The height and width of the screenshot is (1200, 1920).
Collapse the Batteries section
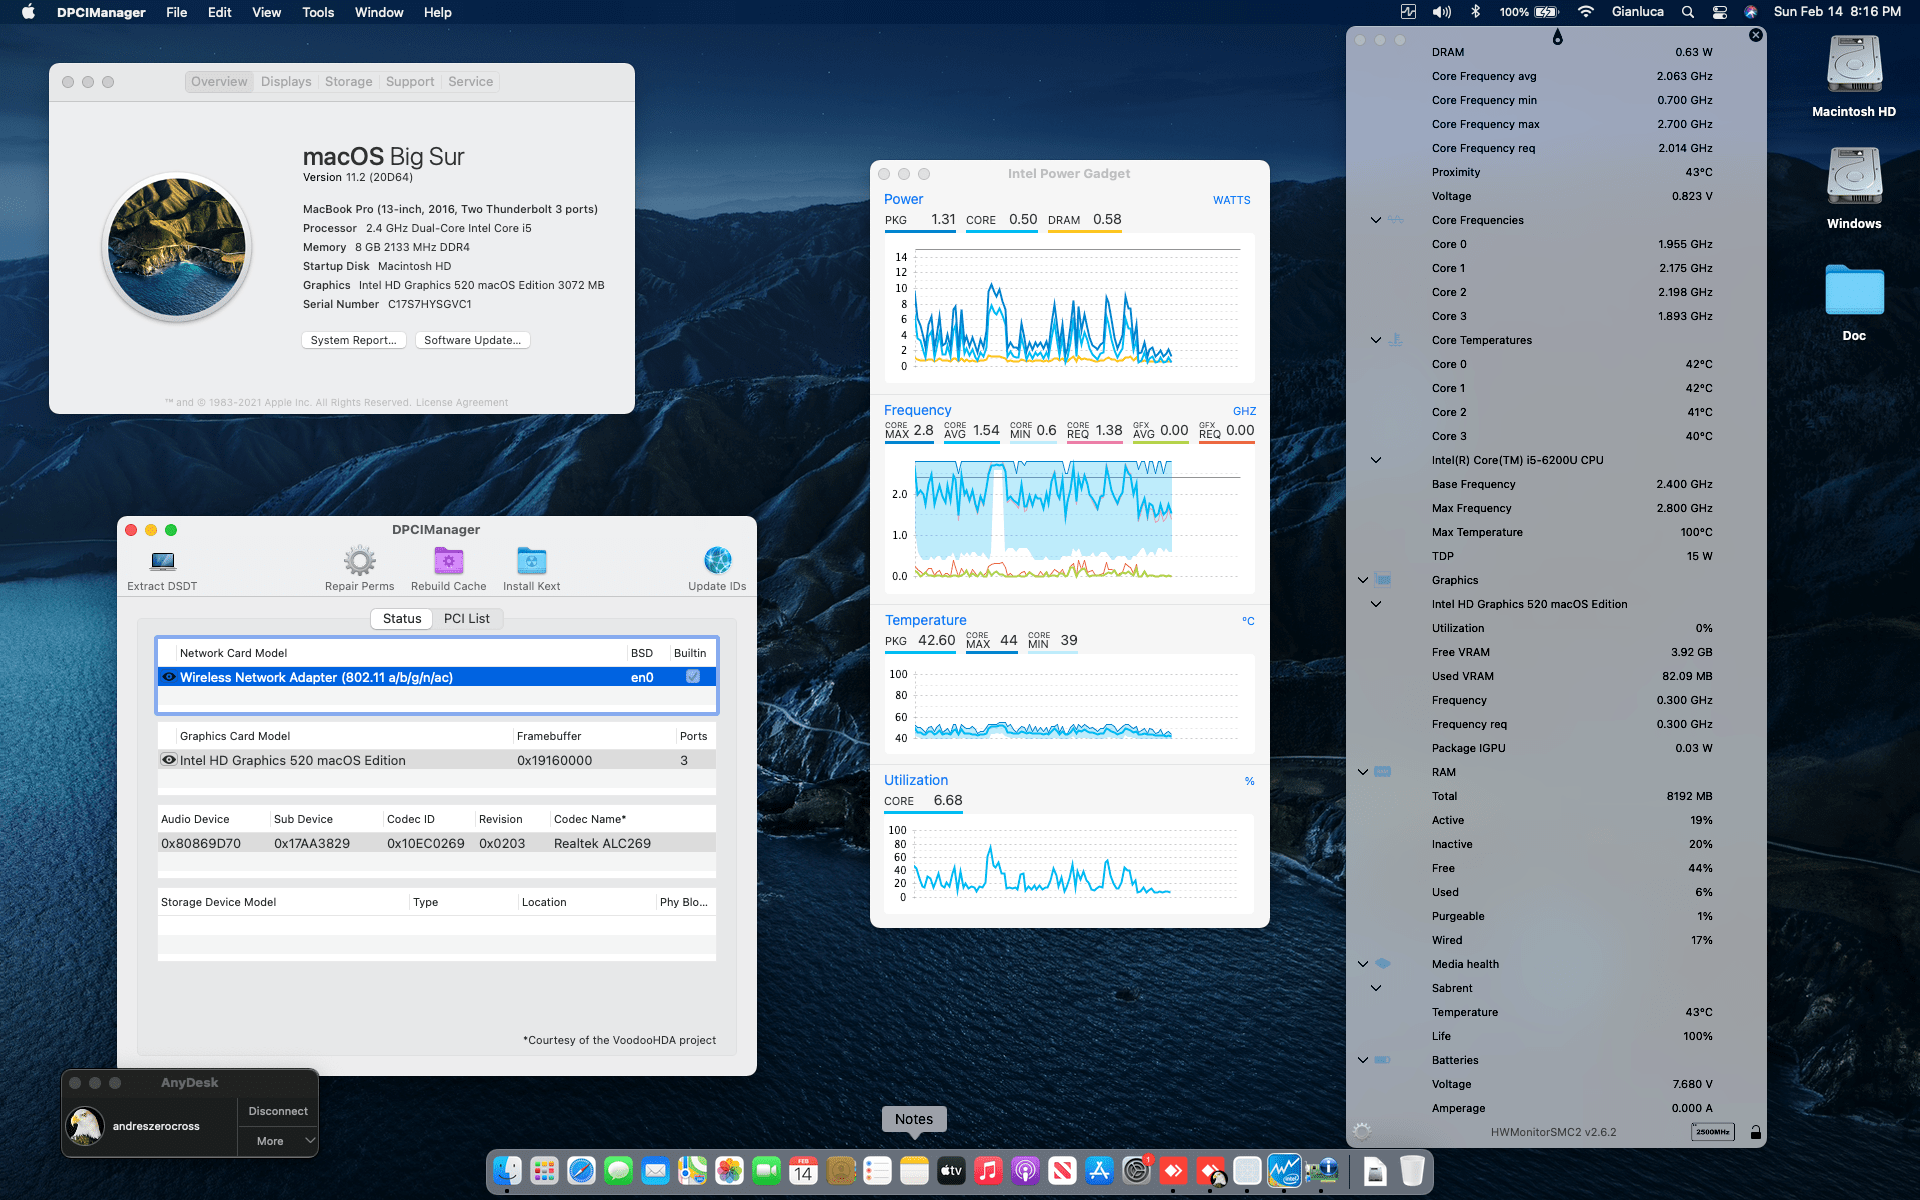(1363, 1060)
